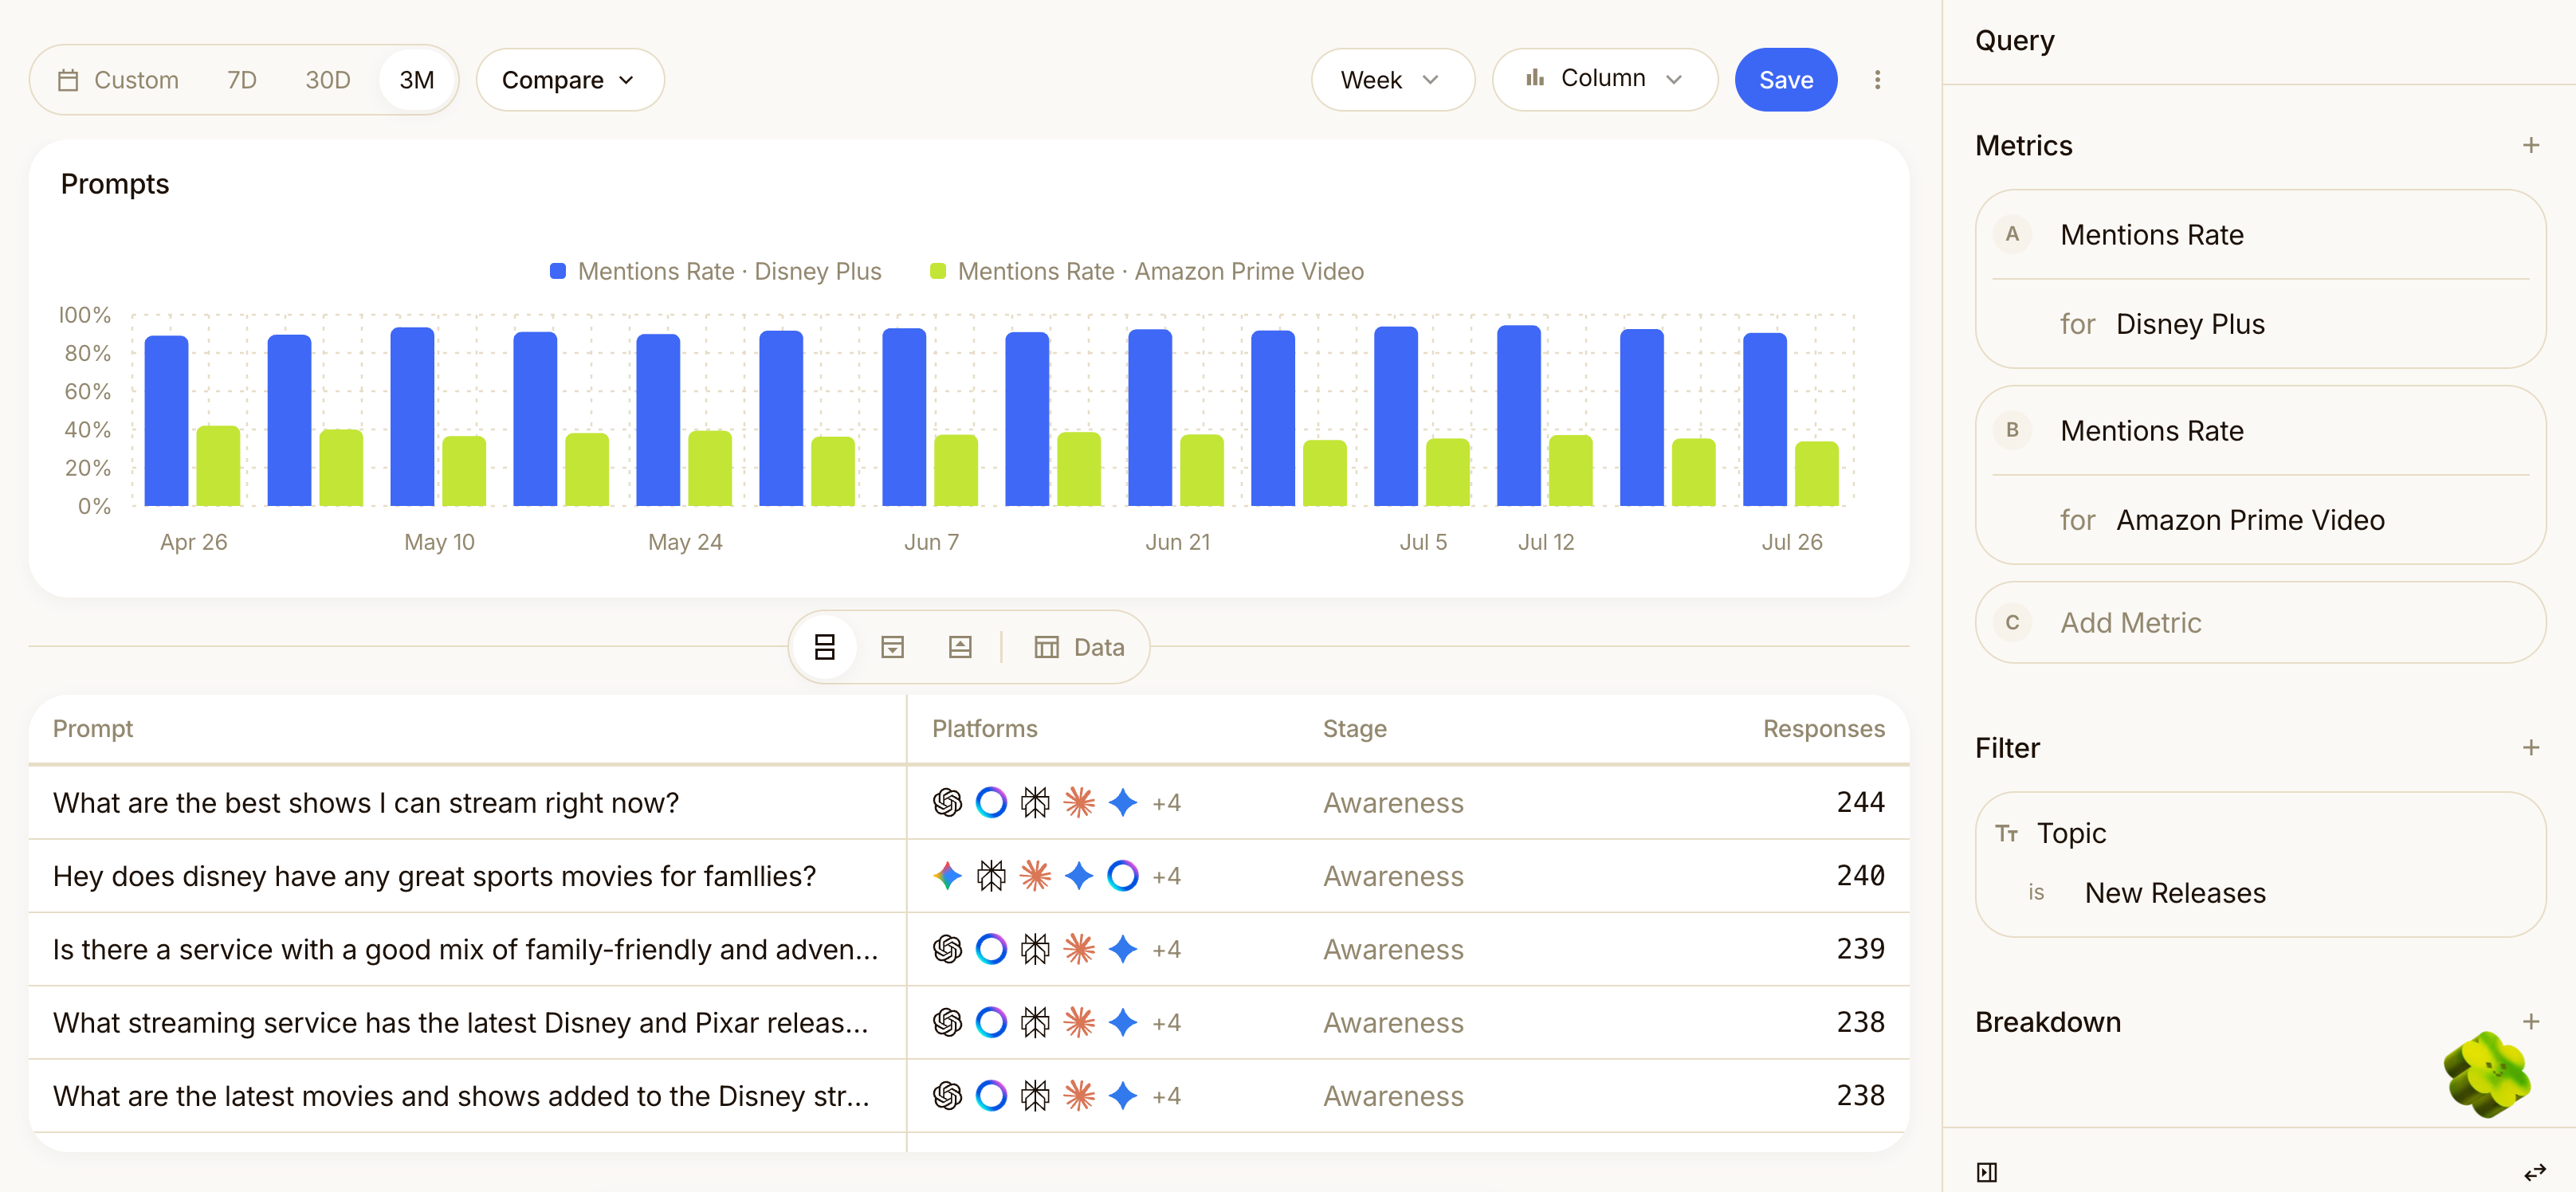Sort by the Prompt column header
Screen dimensions: 2576x1192
click(93, 729)
